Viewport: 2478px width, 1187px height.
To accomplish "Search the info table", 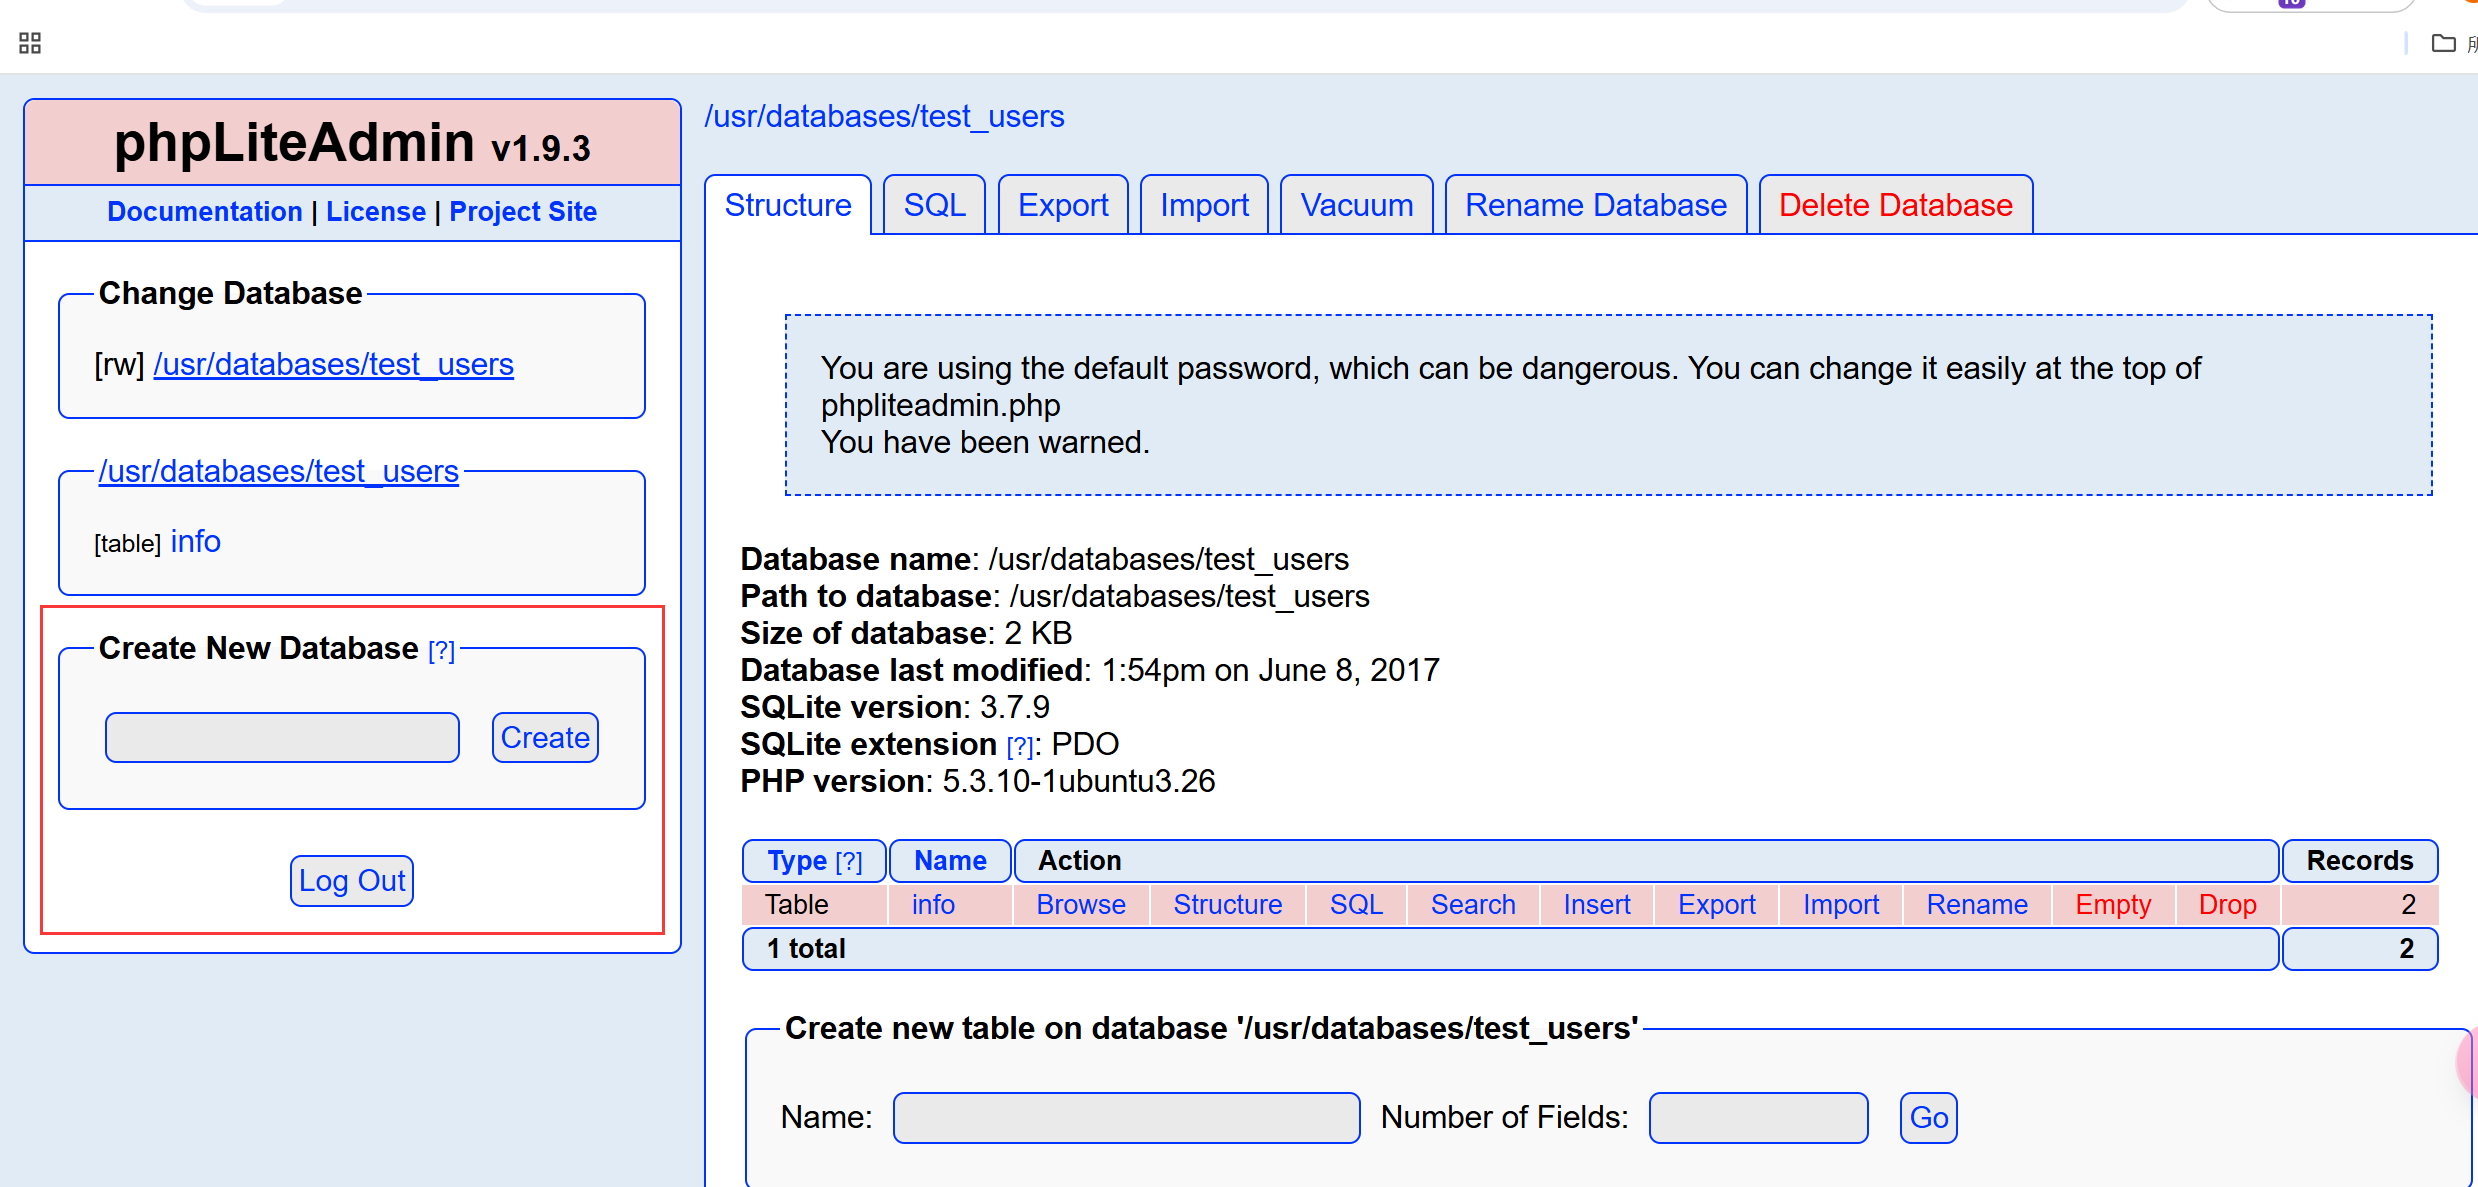I will [x=1473, y=905].
